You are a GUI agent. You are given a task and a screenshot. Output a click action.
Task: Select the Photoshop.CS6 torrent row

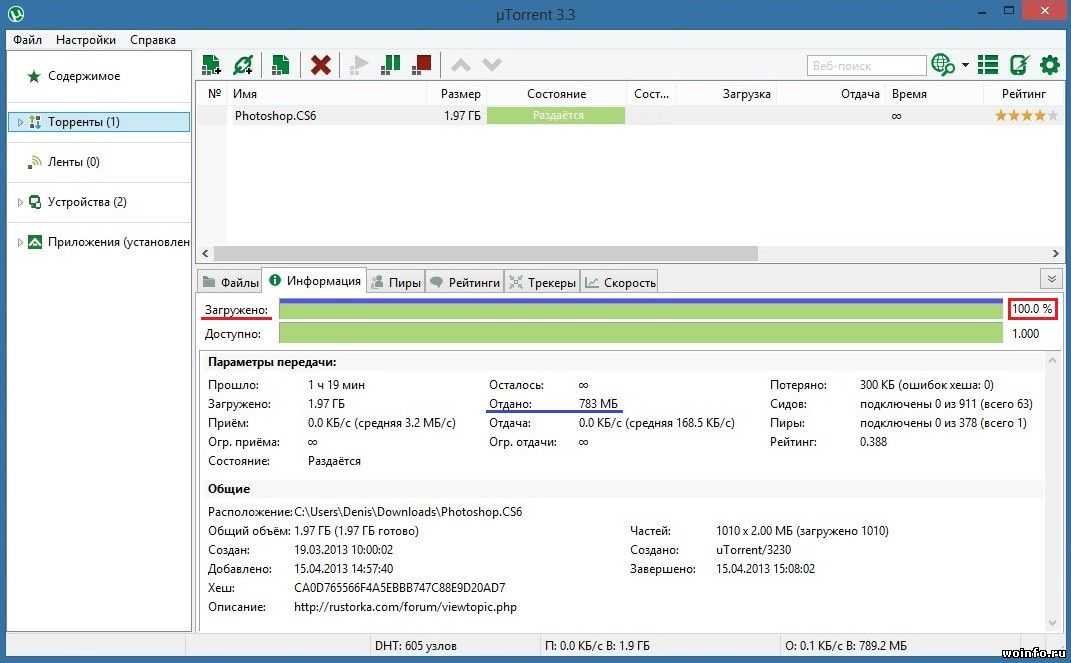[x=630, y=115]
